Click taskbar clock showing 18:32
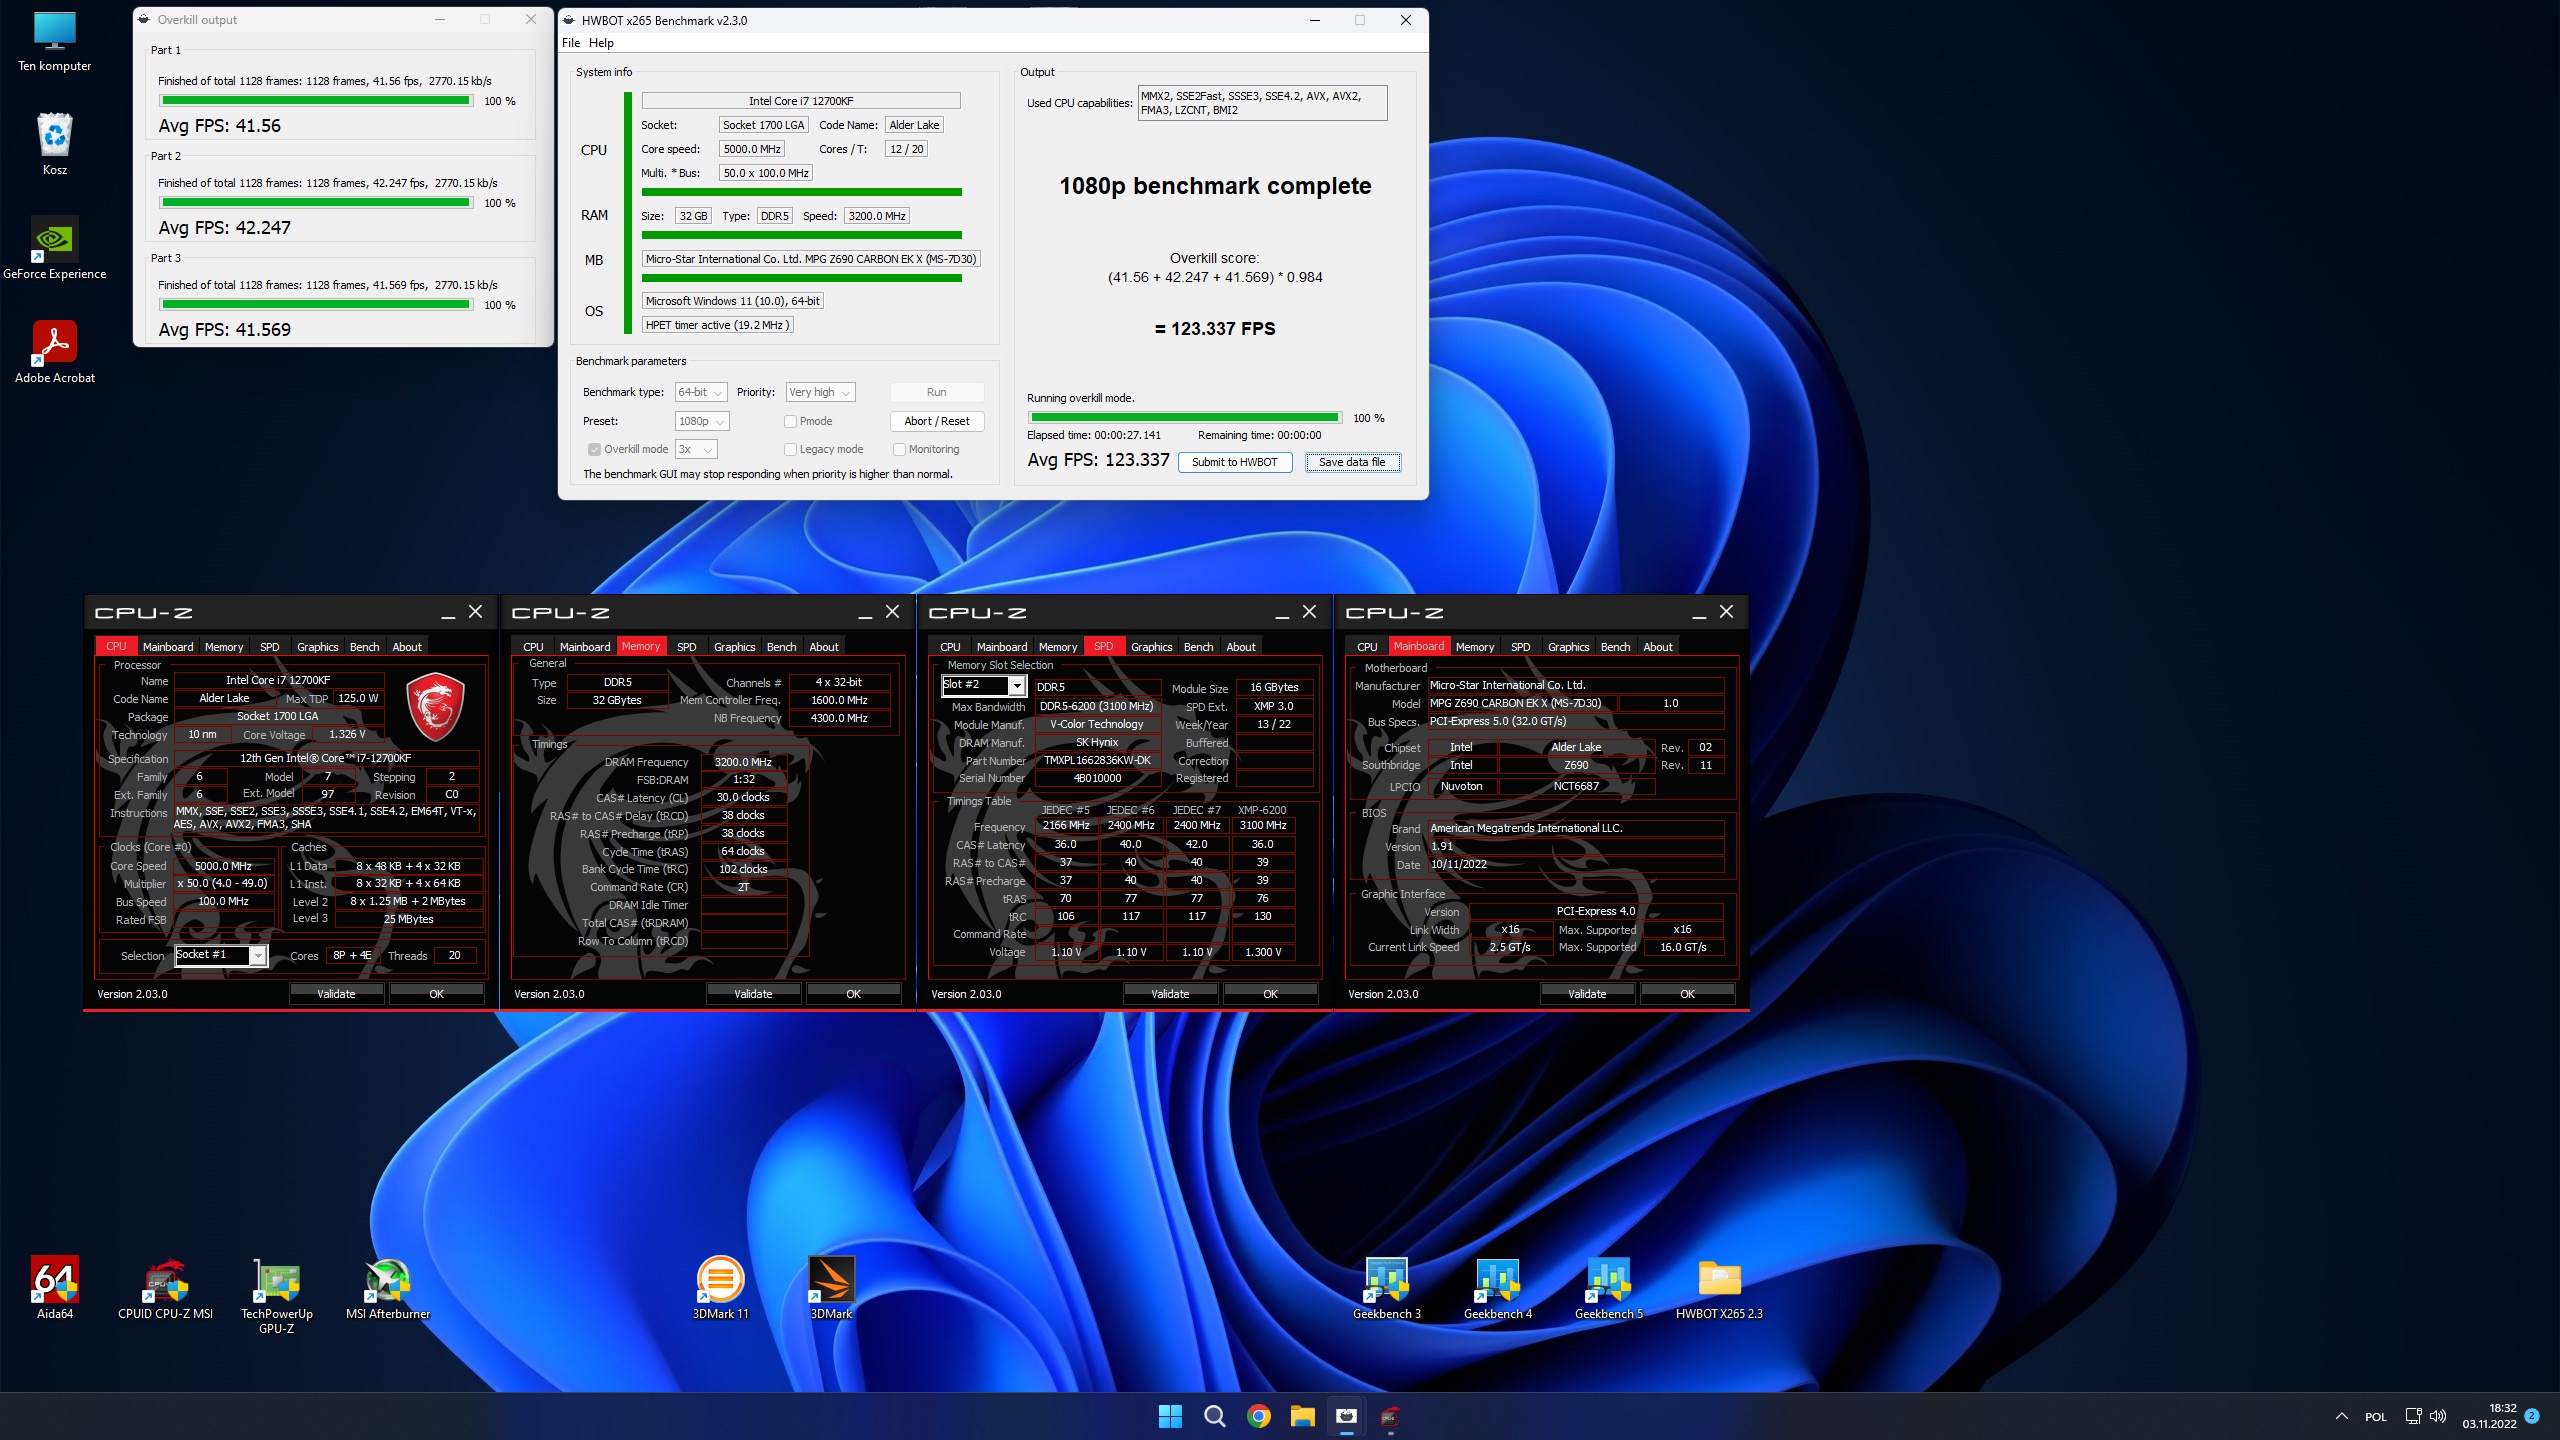This screenshot has width=2560, height=1440. point(2489,1416)
